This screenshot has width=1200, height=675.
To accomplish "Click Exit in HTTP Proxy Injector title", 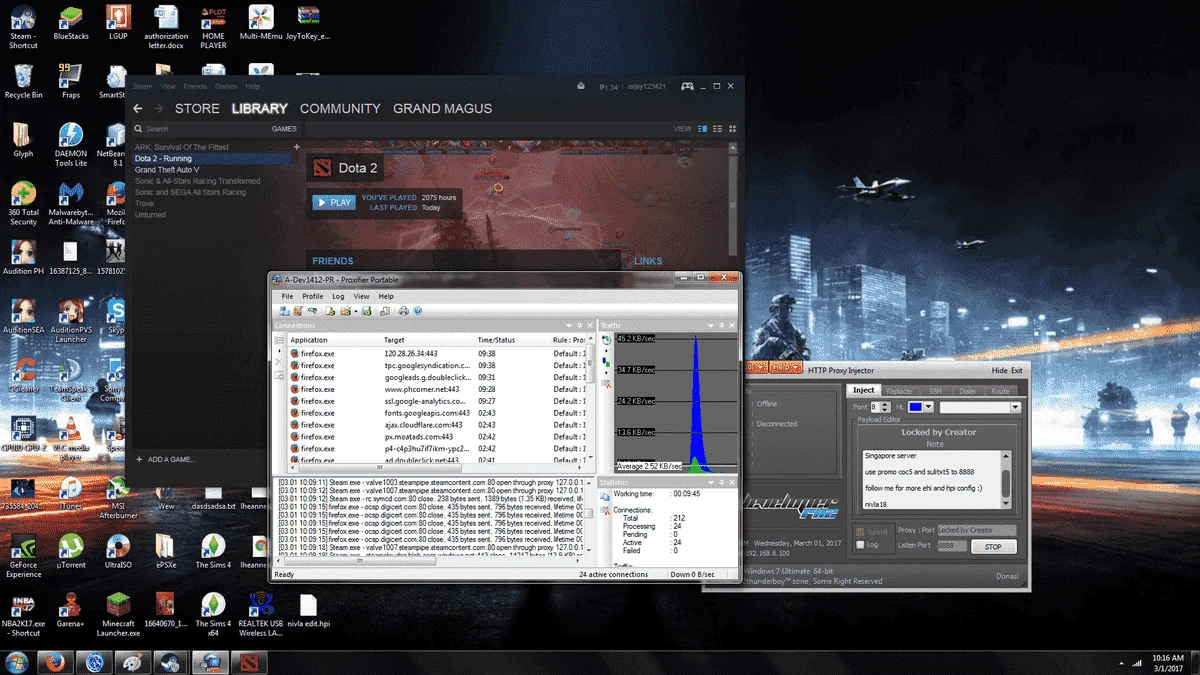I will click(x=1017, y=370).
